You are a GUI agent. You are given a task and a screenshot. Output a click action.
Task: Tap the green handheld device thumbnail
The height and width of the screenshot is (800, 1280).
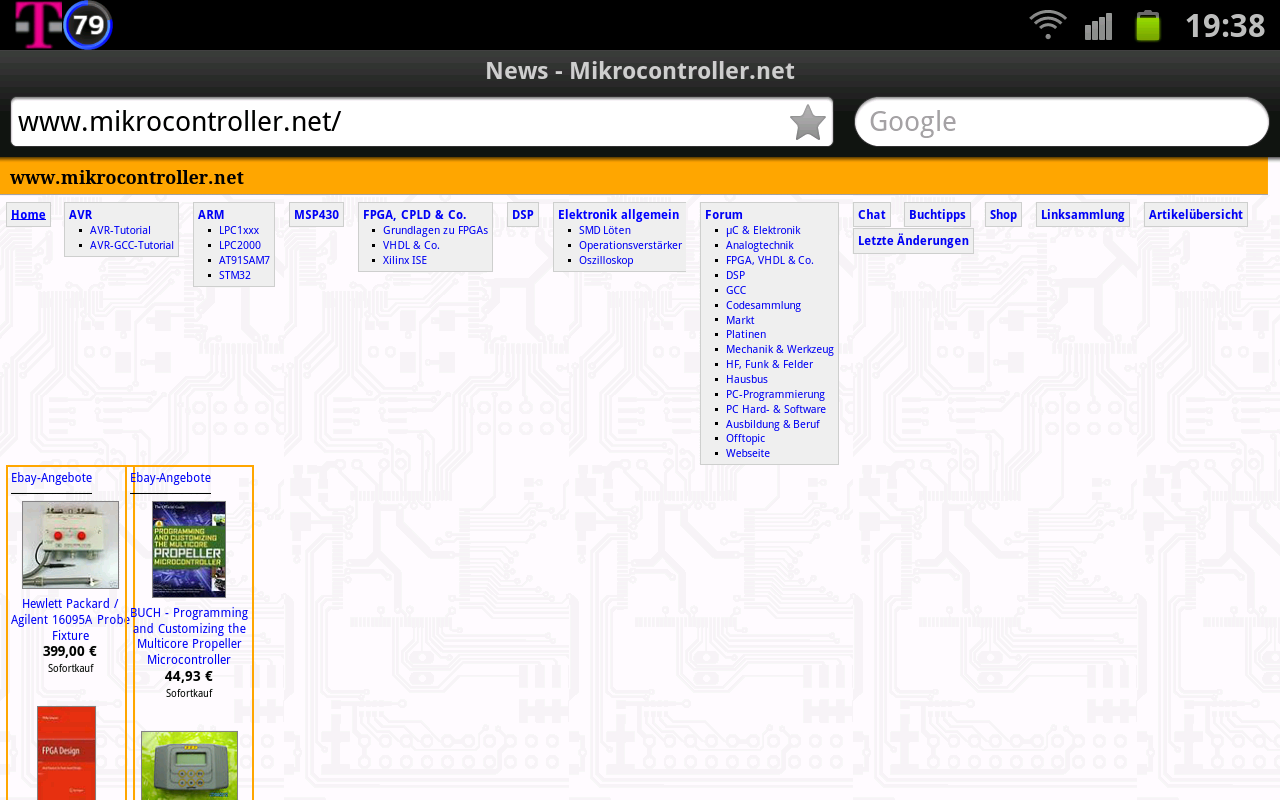(x=189, y=765)
